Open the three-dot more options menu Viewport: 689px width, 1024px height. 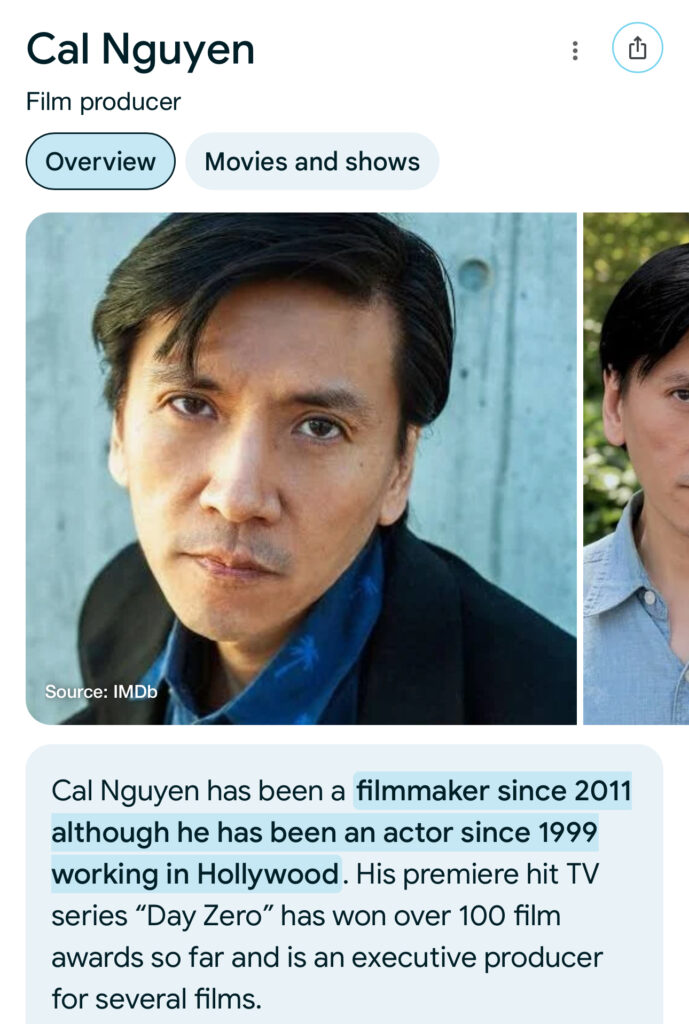point(575,50)
